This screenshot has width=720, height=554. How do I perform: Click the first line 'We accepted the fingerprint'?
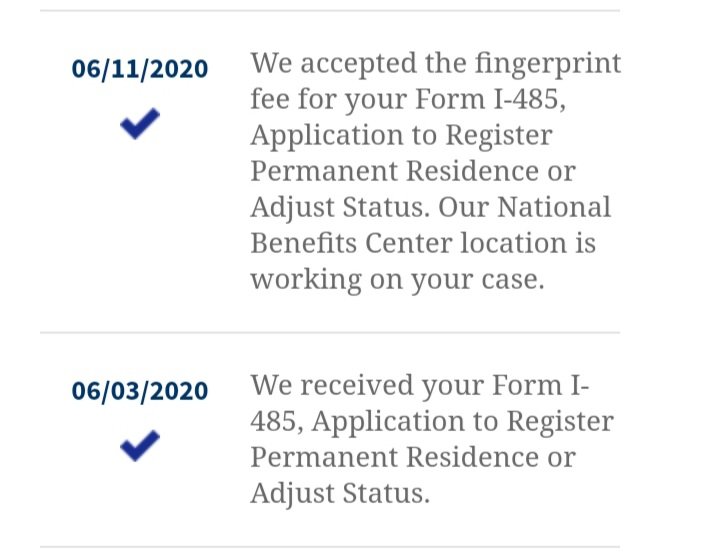pyautogui.click(x=436, y=63)
